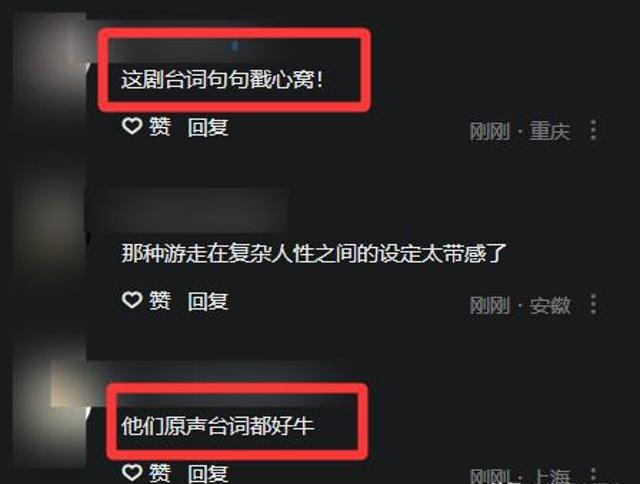Click blurred username above 这剧台词 comment
This screenshot has height=484, width=640.
click(x=233, y=50)
